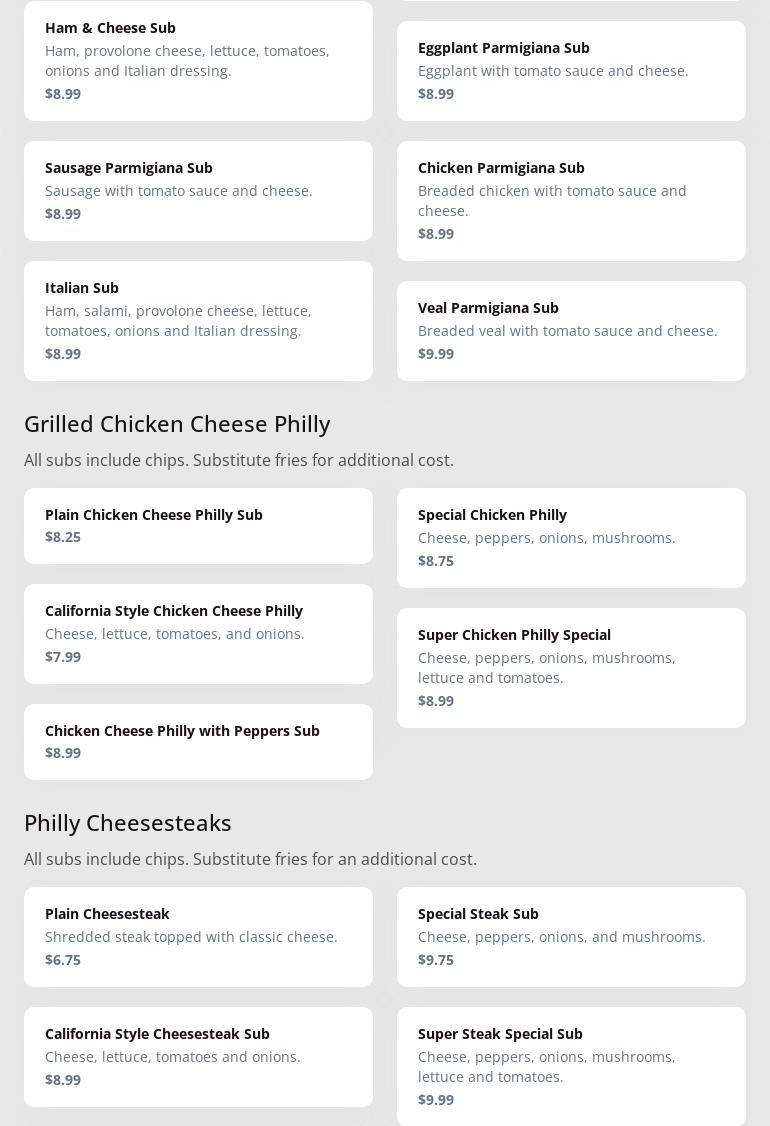Click the $6.75 Plain Cheesesteak price
The width and height of the screenshot is (770, 1126).
pos(63,959)
